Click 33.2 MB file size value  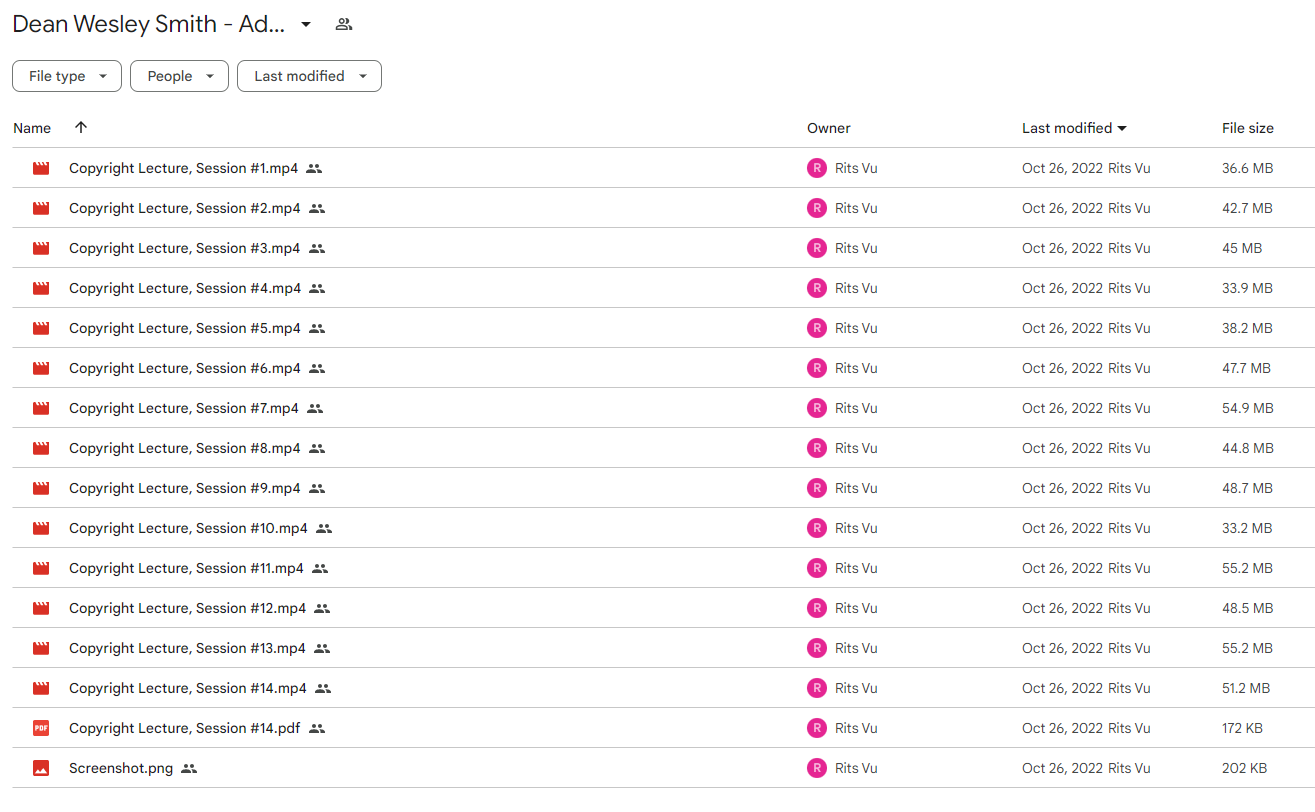[1247, 528]
